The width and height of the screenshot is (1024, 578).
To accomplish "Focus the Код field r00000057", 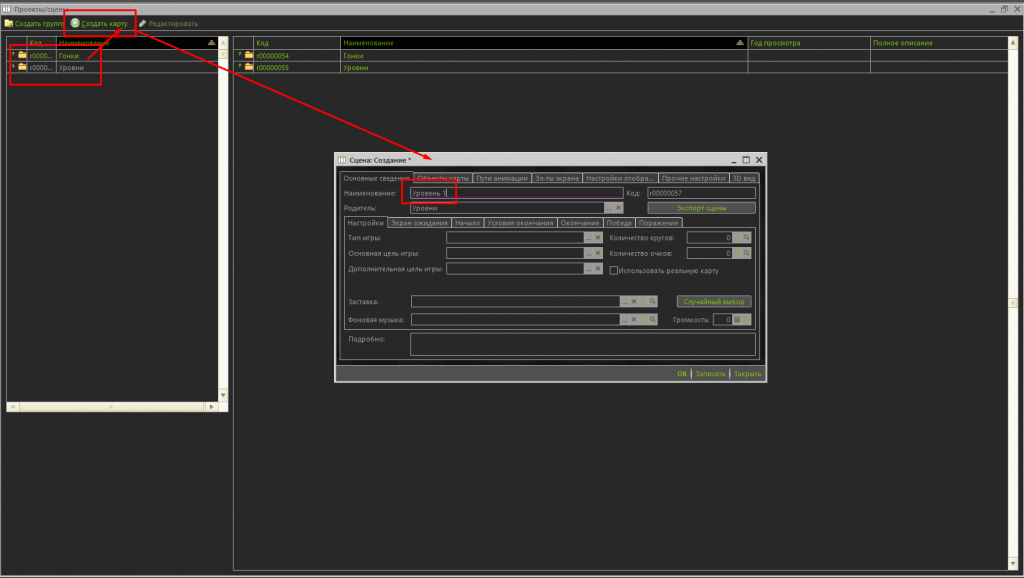I will (701, 193).
